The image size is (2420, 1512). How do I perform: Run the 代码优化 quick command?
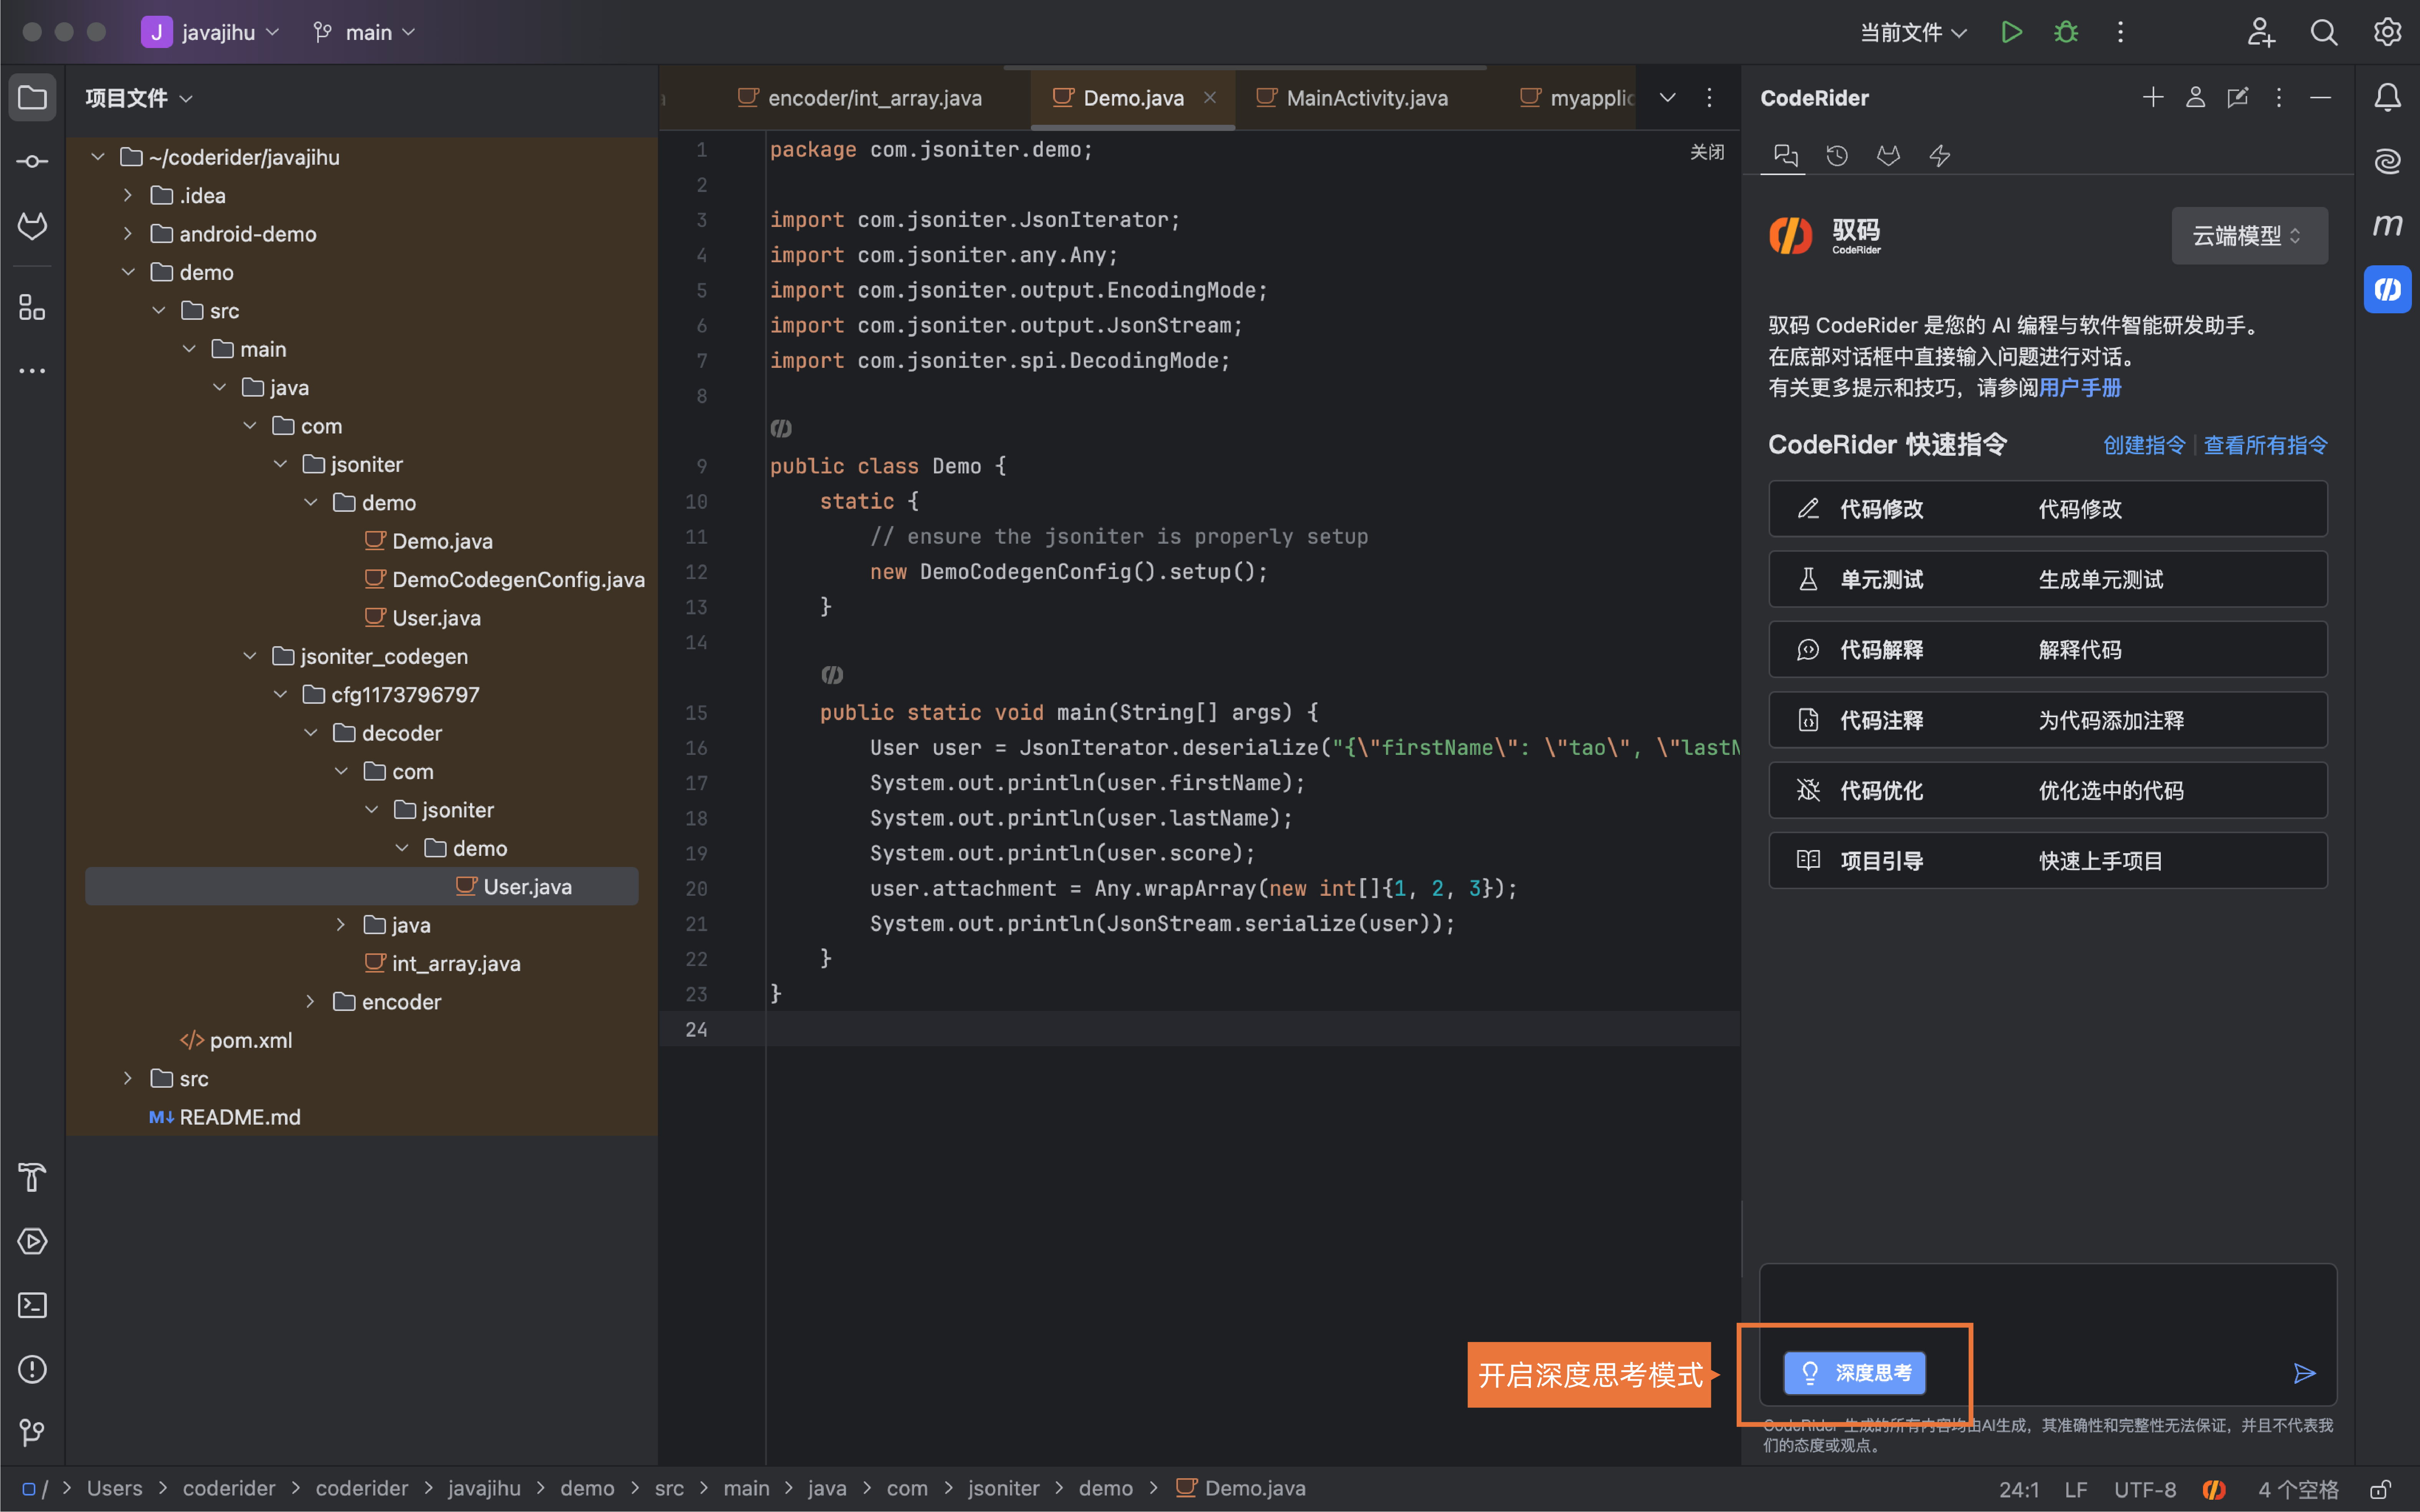click(2048, 790)
